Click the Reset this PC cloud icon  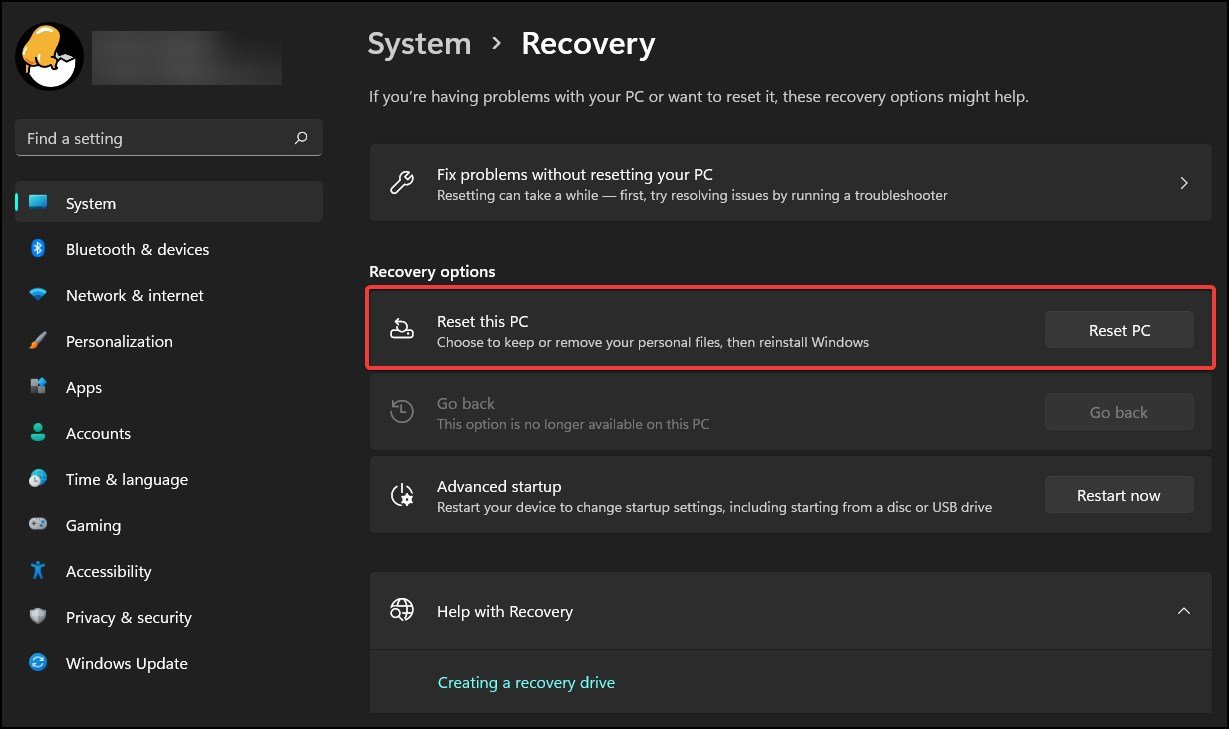pos(401,330)
